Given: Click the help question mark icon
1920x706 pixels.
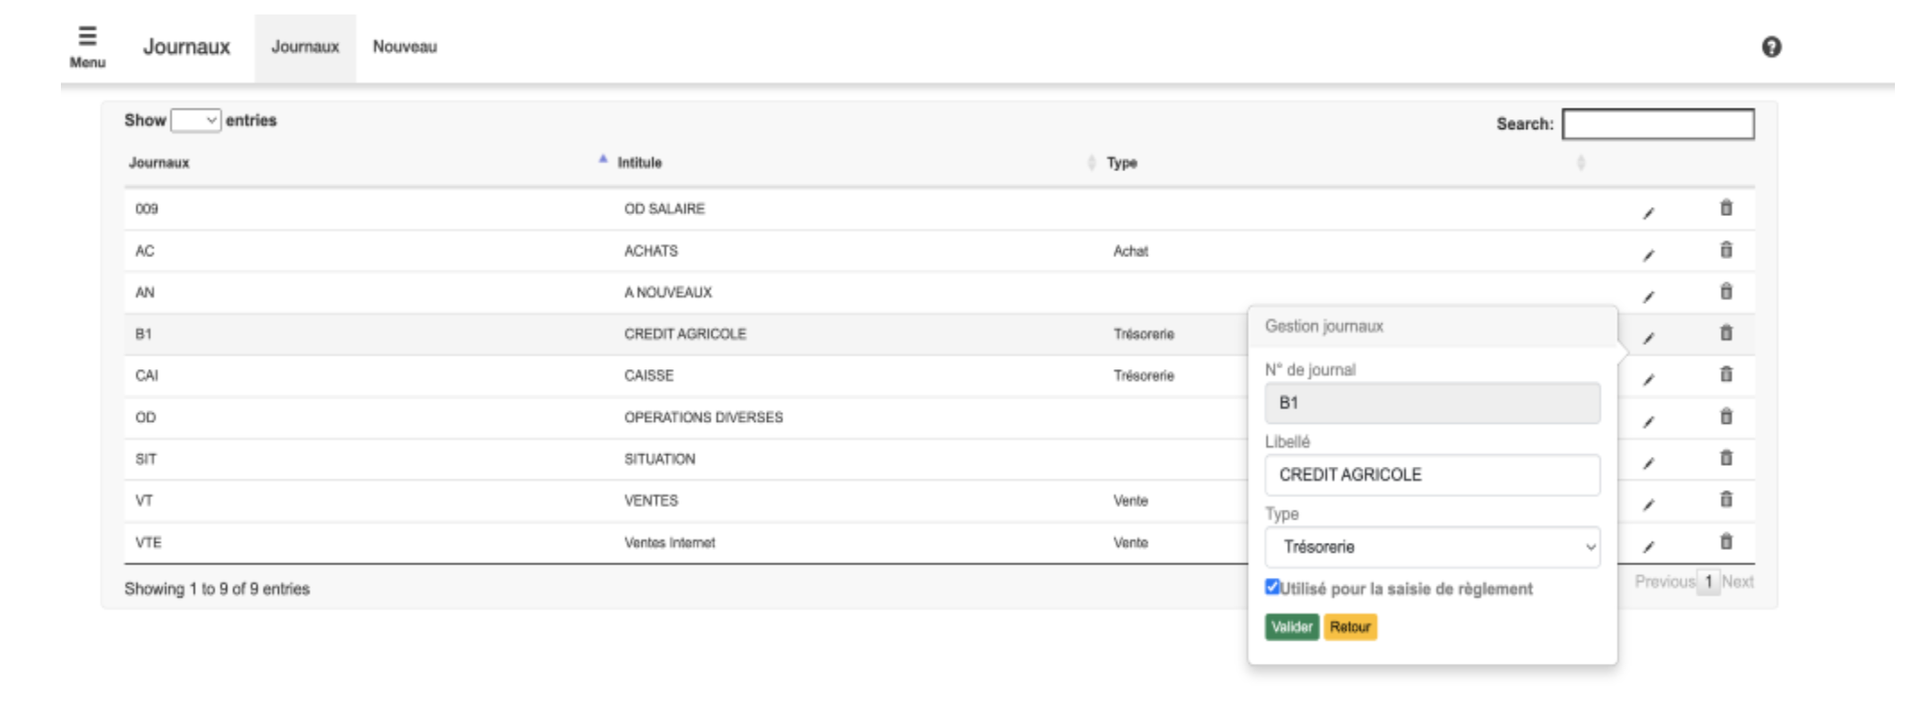Looking at the screenshot, I should pos(1771,47).
